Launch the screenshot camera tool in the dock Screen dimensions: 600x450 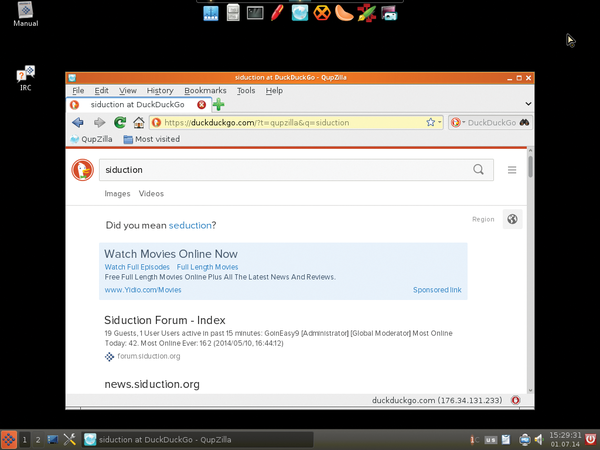click(x=389, y=13)
